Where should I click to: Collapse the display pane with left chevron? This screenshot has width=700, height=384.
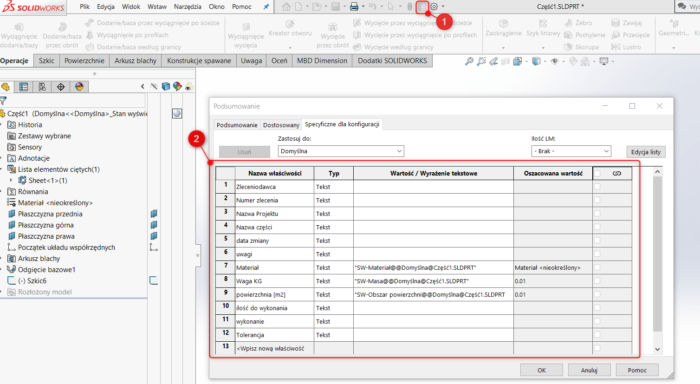pos(142,87)
